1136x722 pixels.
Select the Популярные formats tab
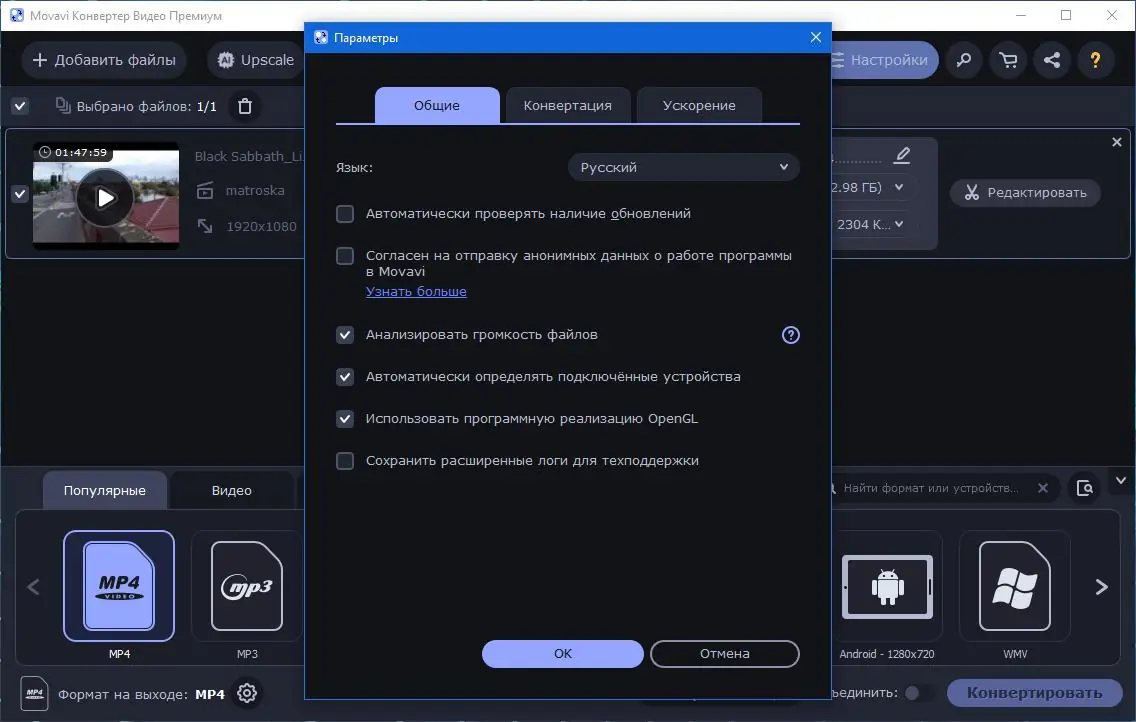(104, 490)
